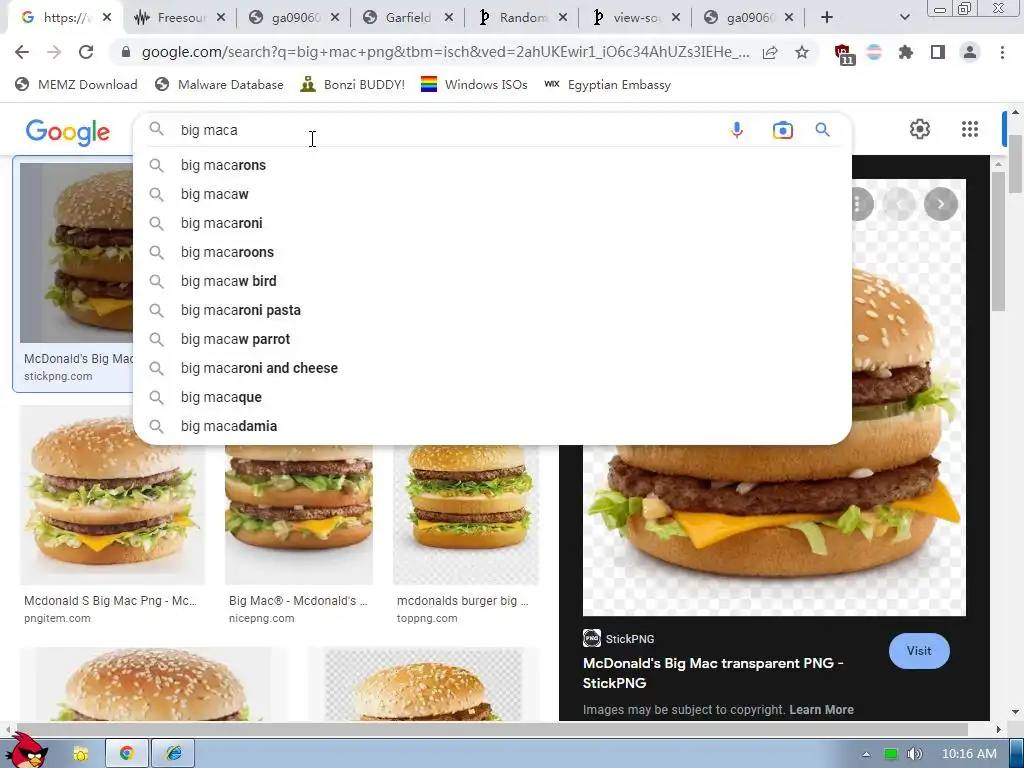Choose suggestion 'big macaque'
Screen dimensions: 1024x768
(492, 397)
